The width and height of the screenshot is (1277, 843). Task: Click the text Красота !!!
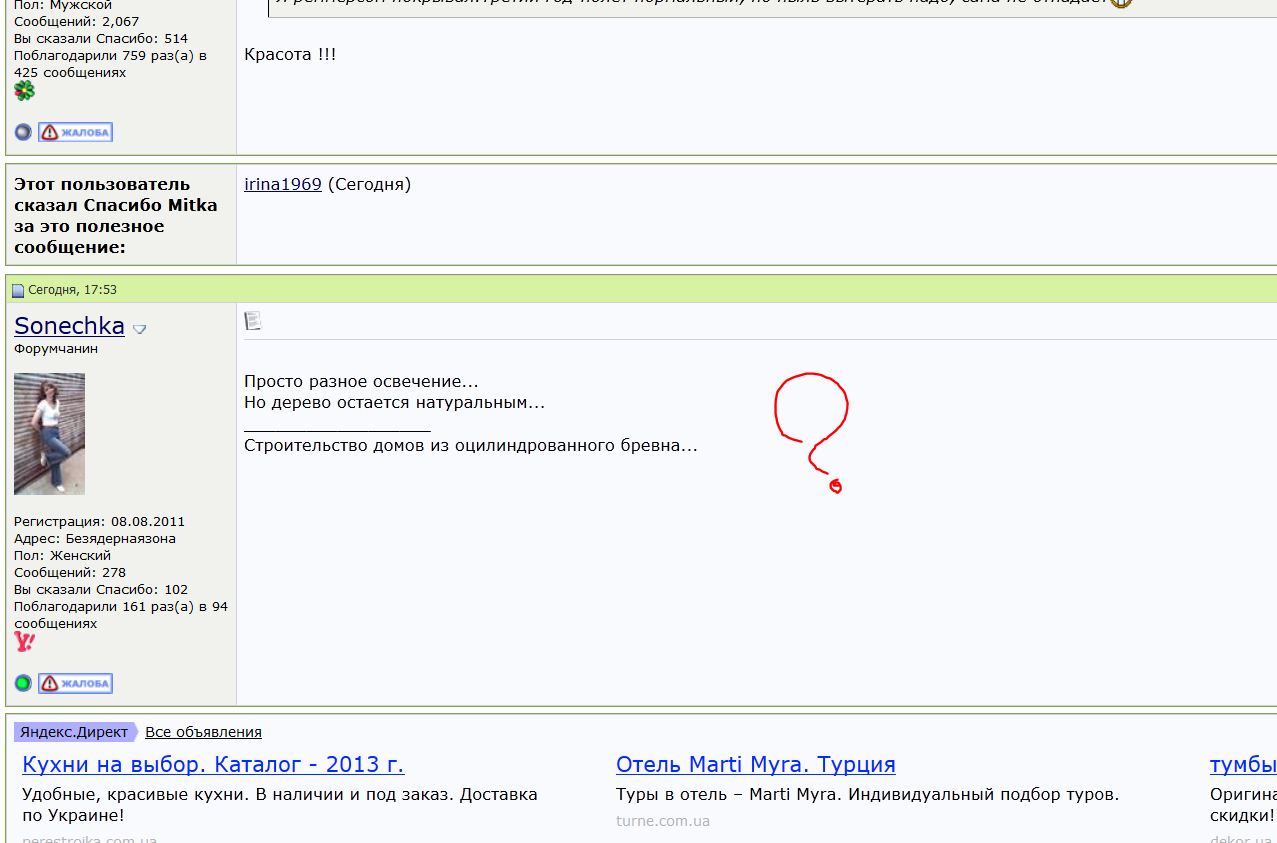(x=290, y=54)
